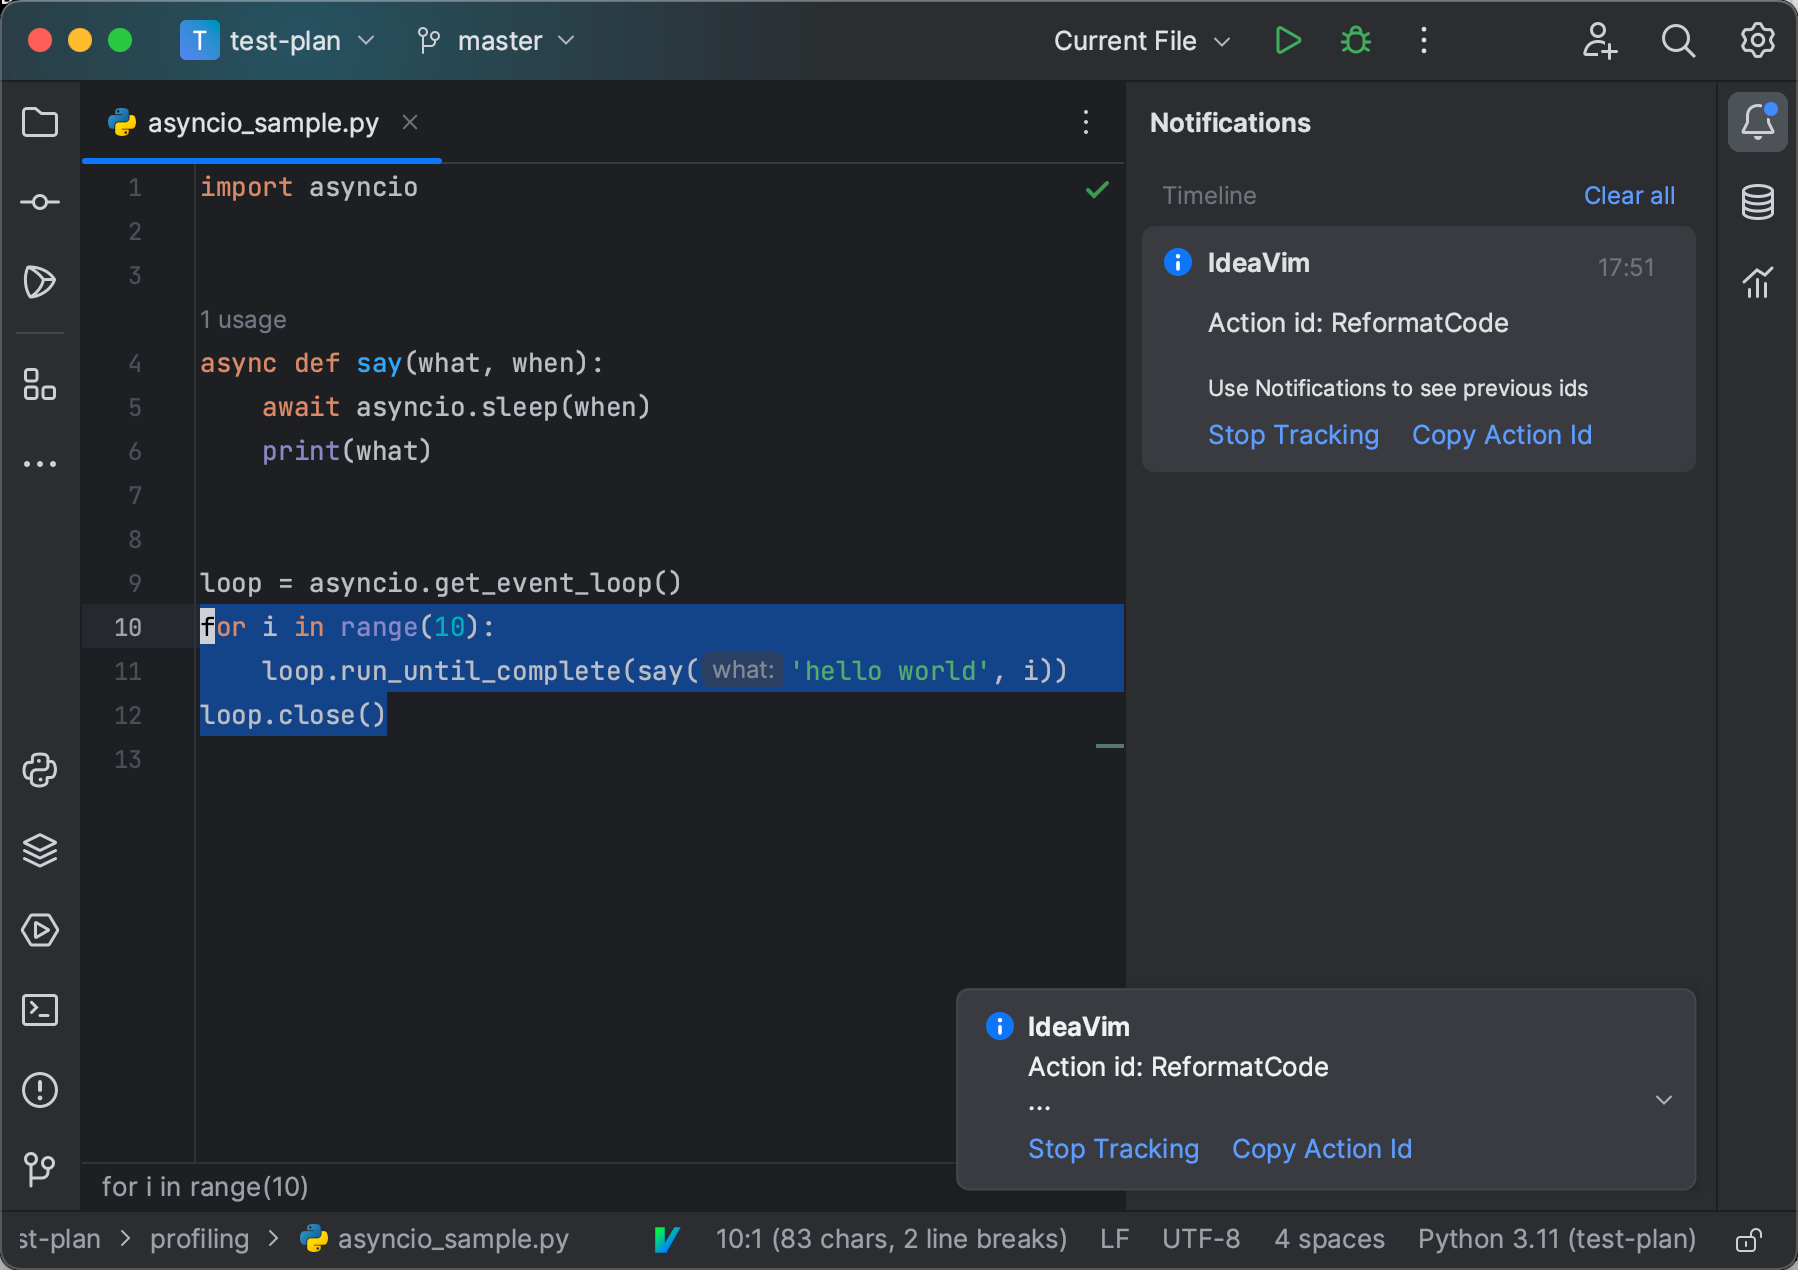This screenshot has height=1270, width=1798.
Task: Click Clear all in Notifications timeline
Action: pyautogui.click(x=1628, y=195)
